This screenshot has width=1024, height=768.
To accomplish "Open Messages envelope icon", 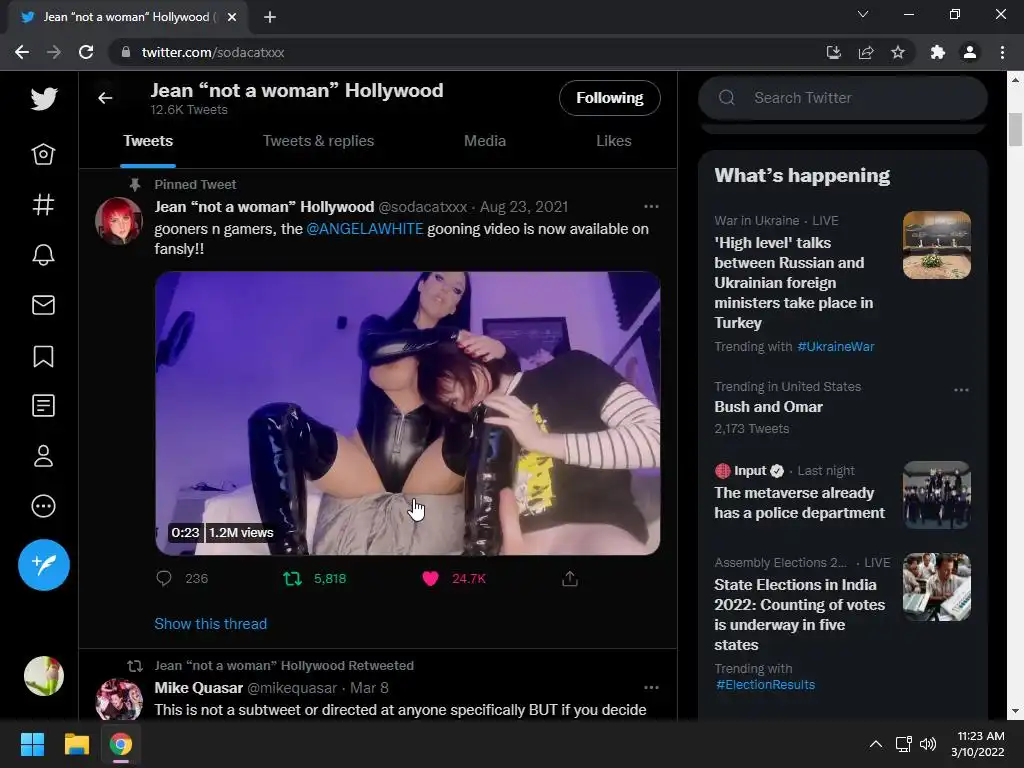I will click(43, 305).
